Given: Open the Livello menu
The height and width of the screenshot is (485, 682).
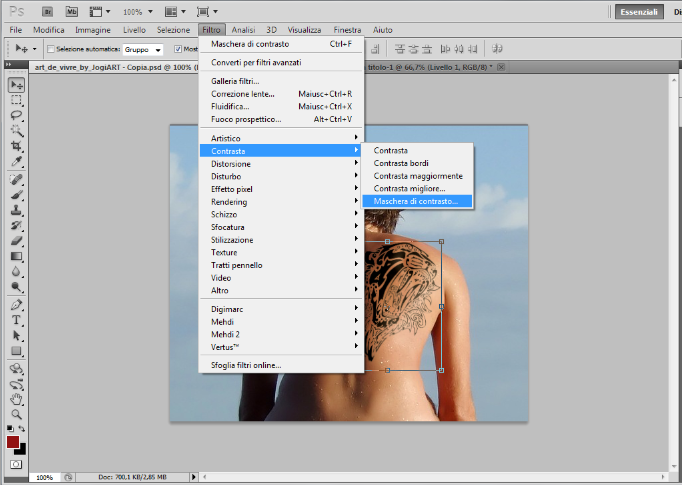Looking at the screenshot, I should (134, 30).
